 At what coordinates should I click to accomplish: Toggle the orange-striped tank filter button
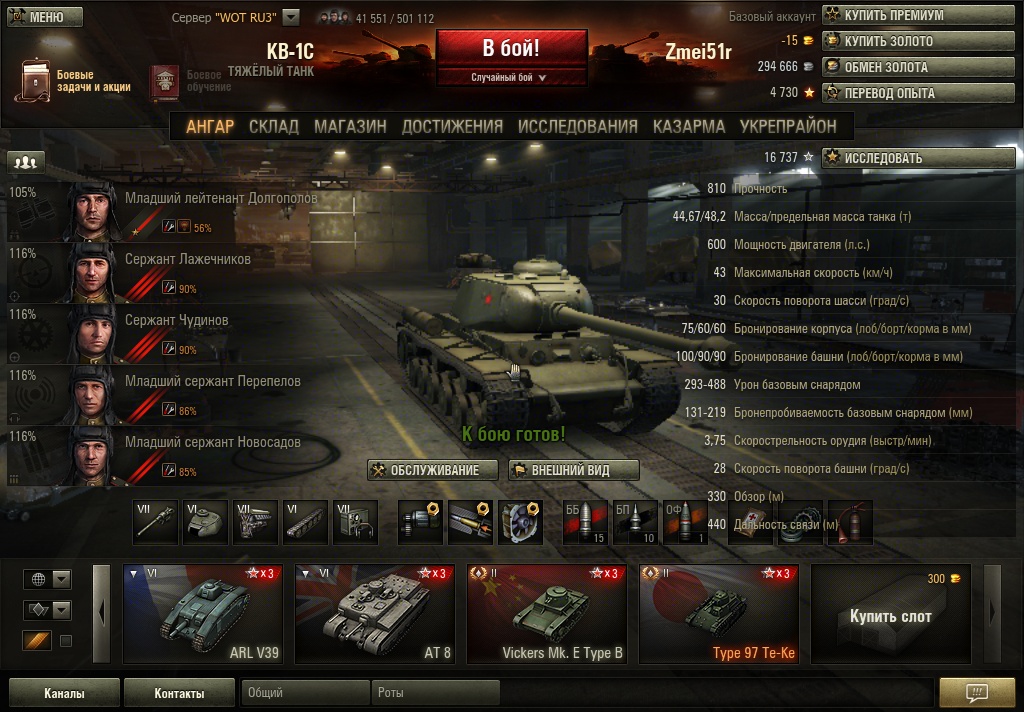(x=37, y=641)
